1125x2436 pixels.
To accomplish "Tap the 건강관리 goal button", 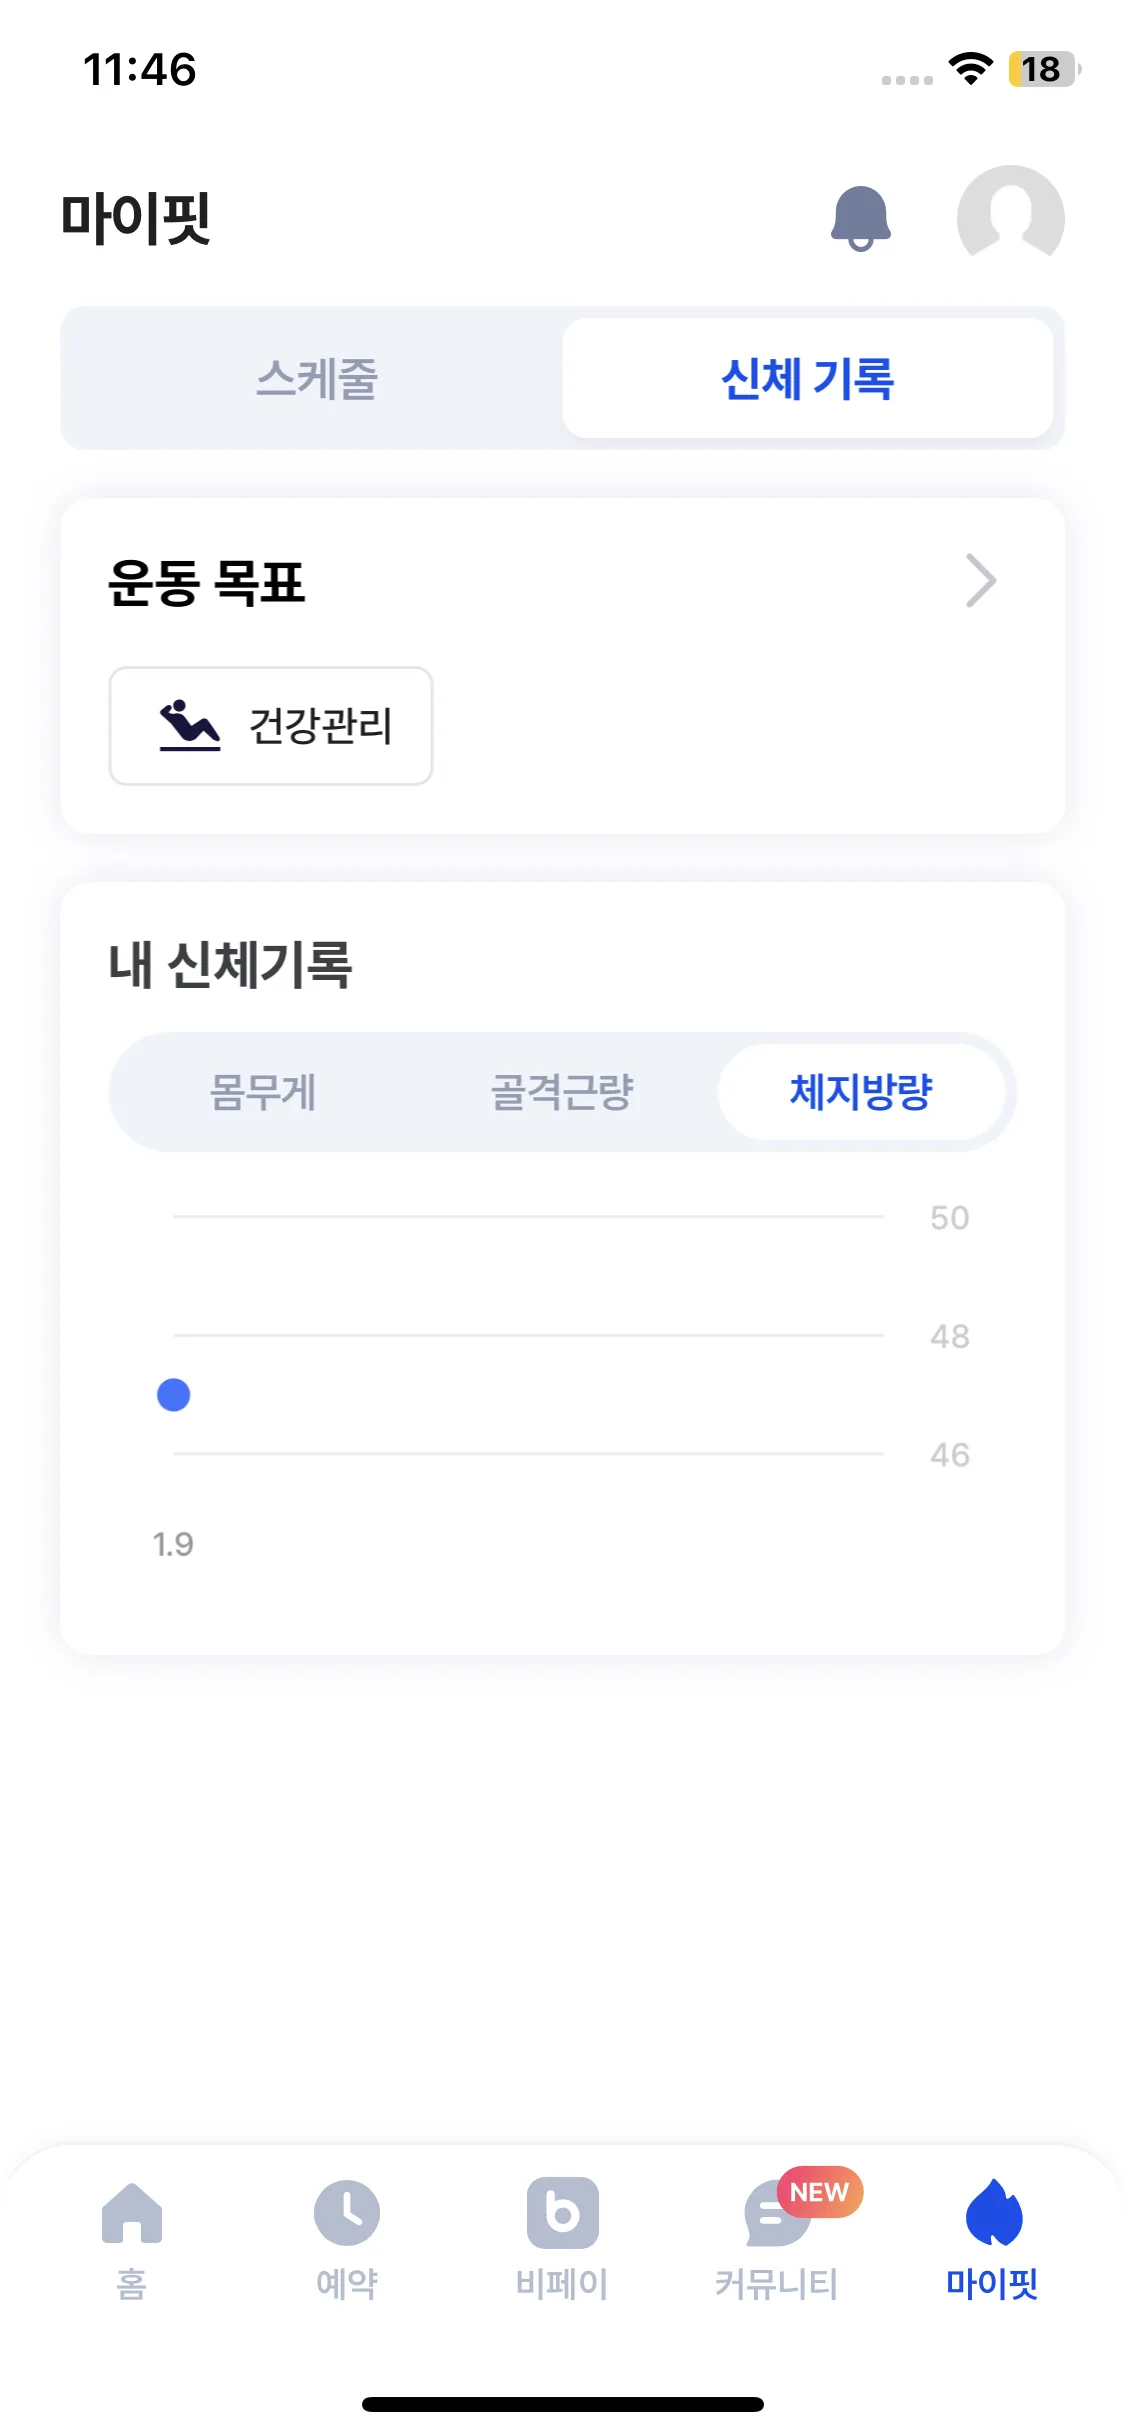I will click(x=271, y=726).
